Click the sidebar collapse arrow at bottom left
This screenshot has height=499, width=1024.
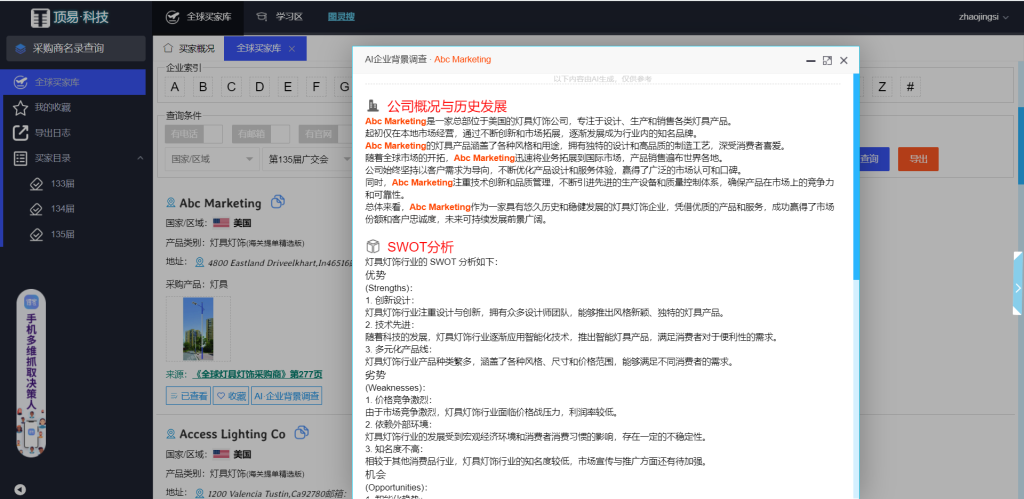(20, 489)
